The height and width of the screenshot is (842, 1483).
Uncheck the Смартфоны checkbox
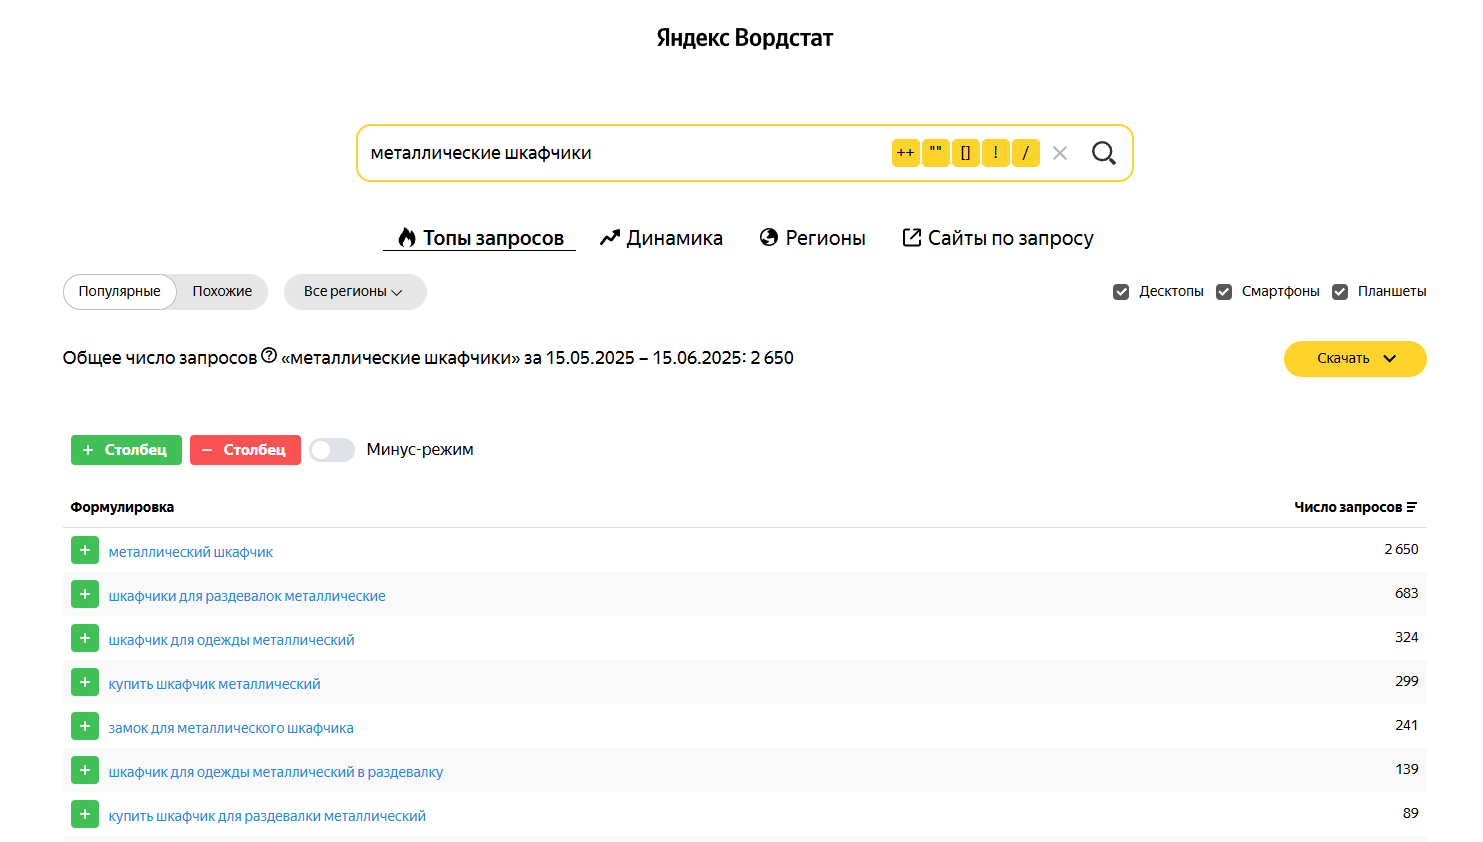(x=1224, y=292)
